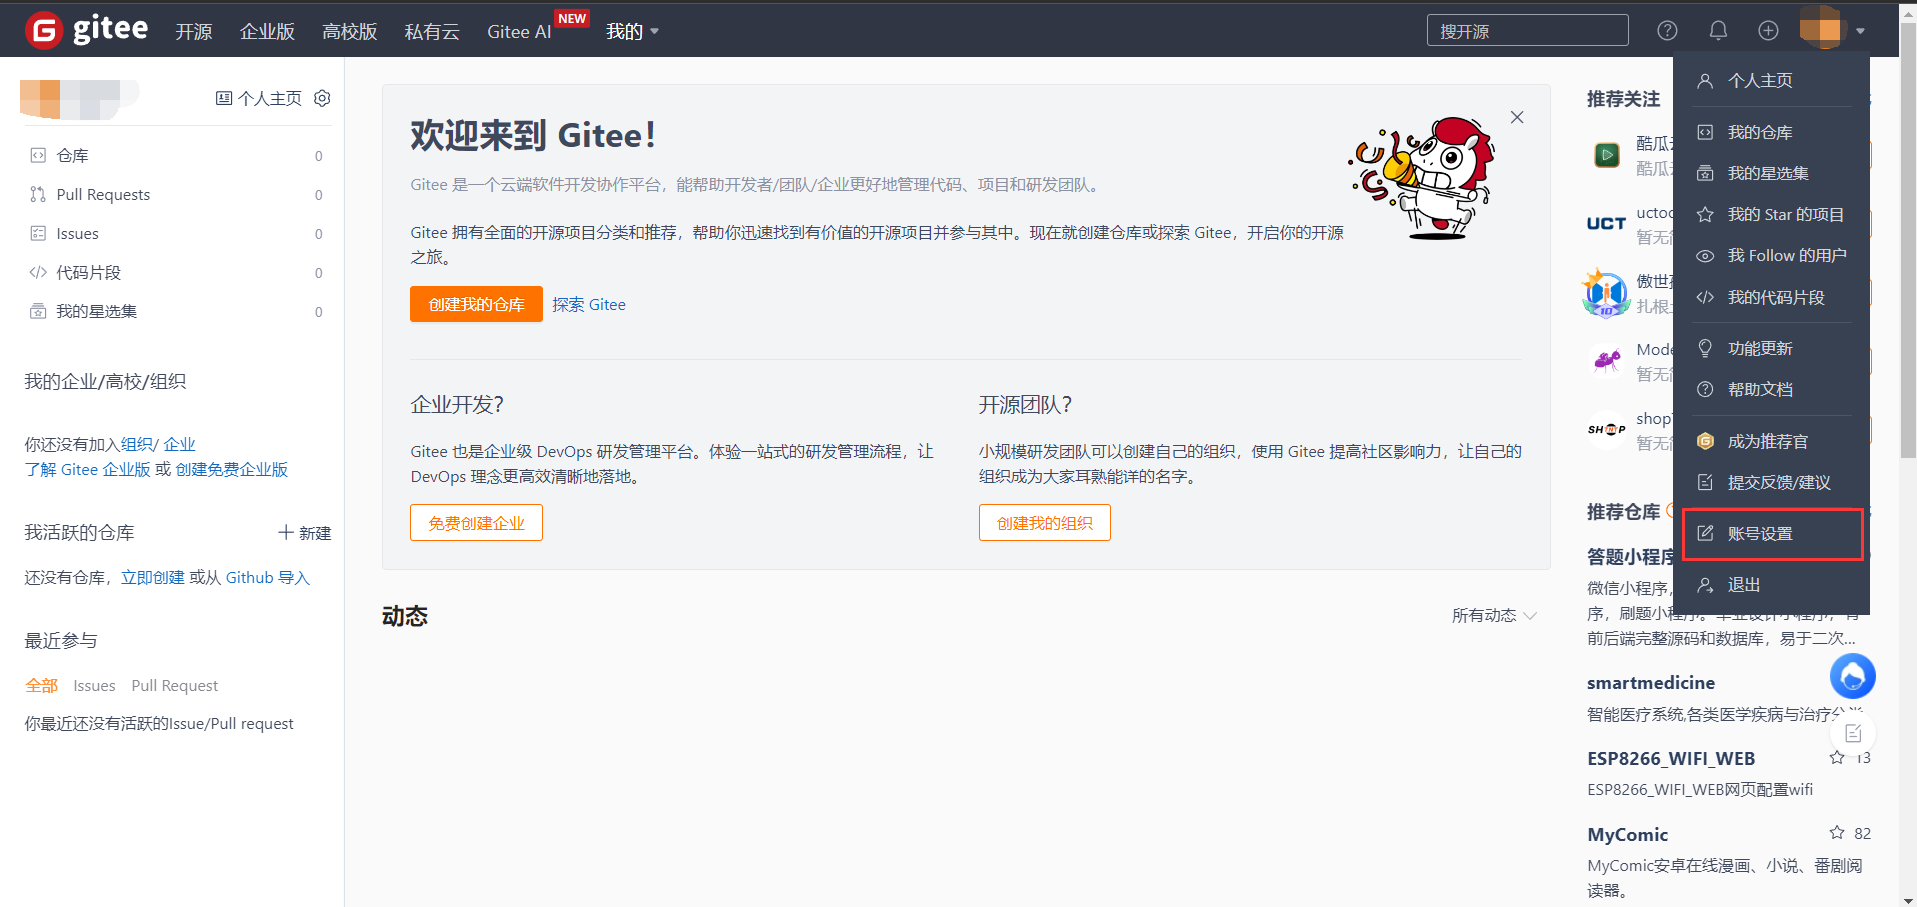Click the 创建我的仓库 button
This screenshot has height=907, width=1917.
[x=476, y=304]
